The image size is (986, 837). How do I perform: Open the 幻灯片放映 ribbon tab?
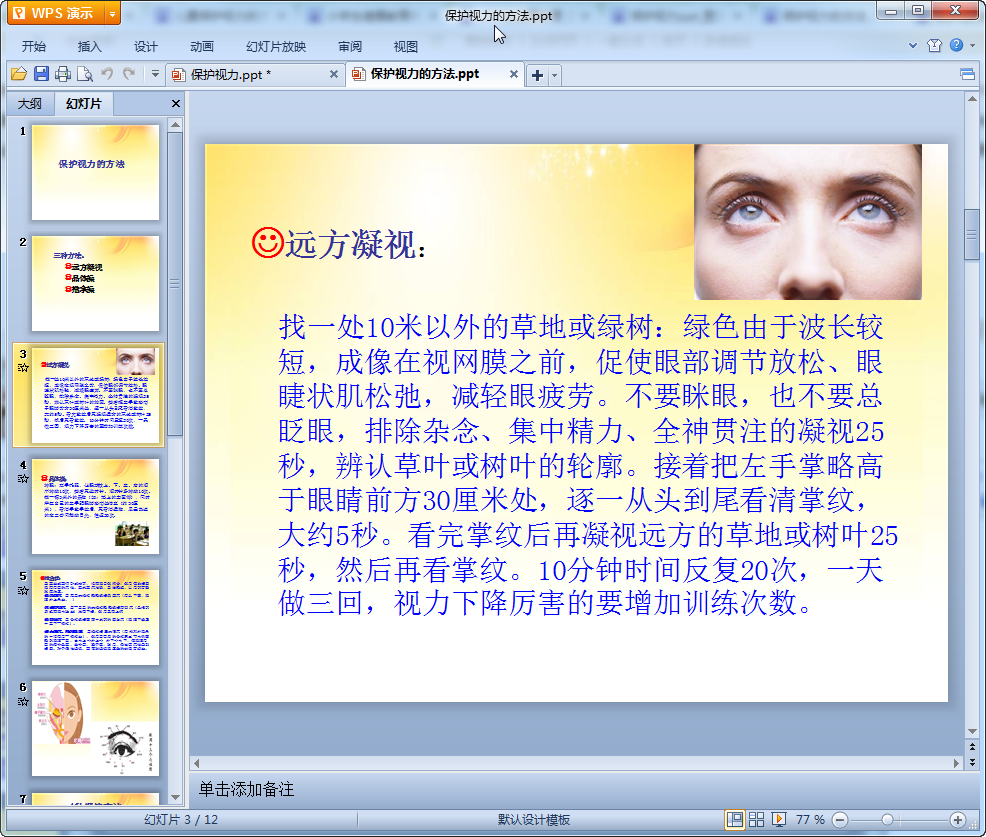(x=276, y=47)
